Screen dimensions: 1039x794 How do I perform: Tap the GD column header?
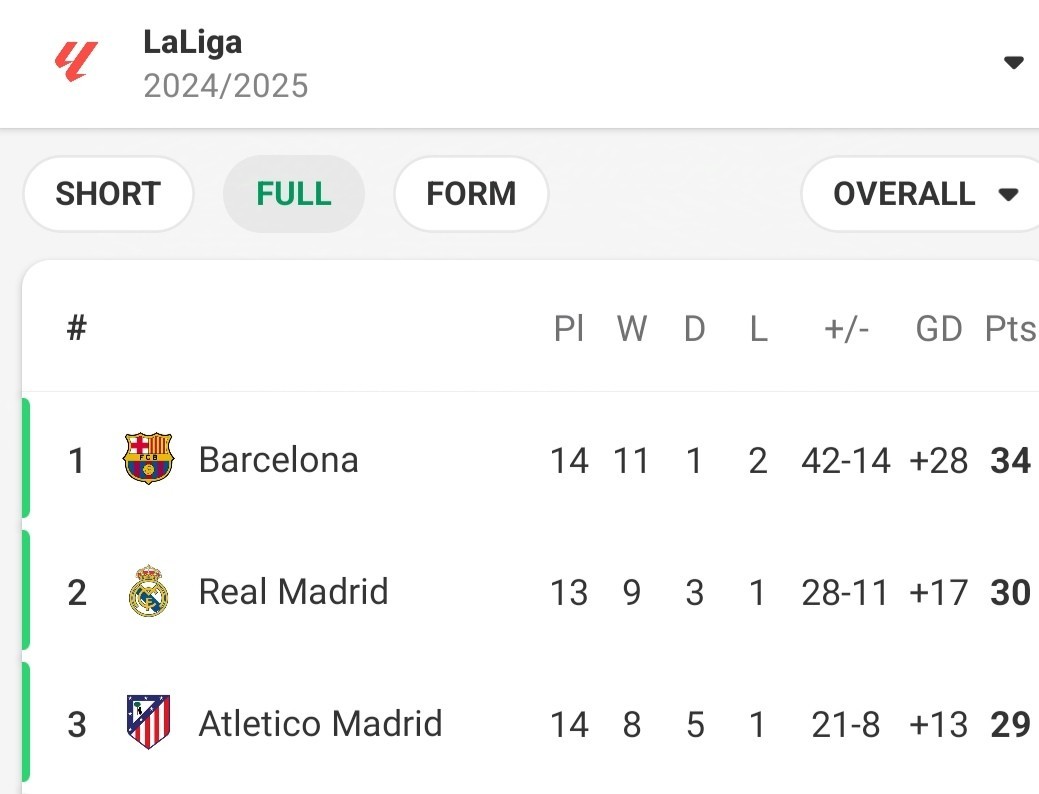pyautogui.click(x=938, y=328)
